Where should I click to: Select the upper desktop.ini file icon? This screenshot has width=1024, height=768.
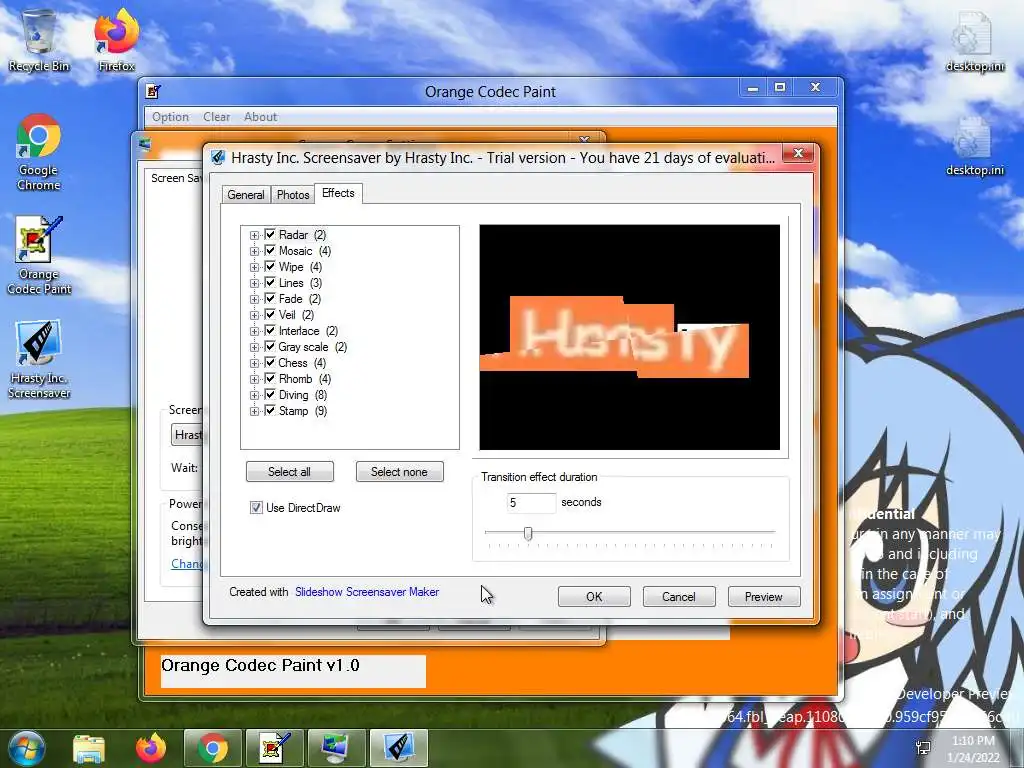(974, 40)
